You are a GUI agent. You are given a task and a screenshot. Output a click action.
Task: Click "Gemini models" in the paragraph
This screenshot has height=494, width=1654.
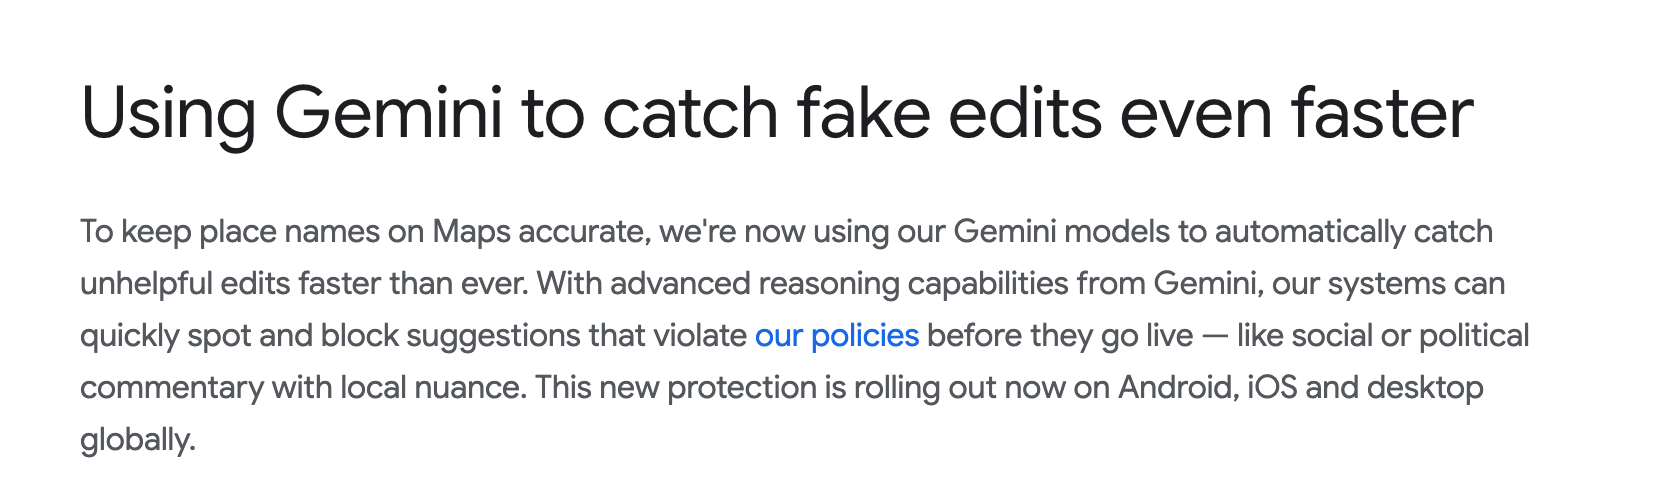tap(1061, 232)
